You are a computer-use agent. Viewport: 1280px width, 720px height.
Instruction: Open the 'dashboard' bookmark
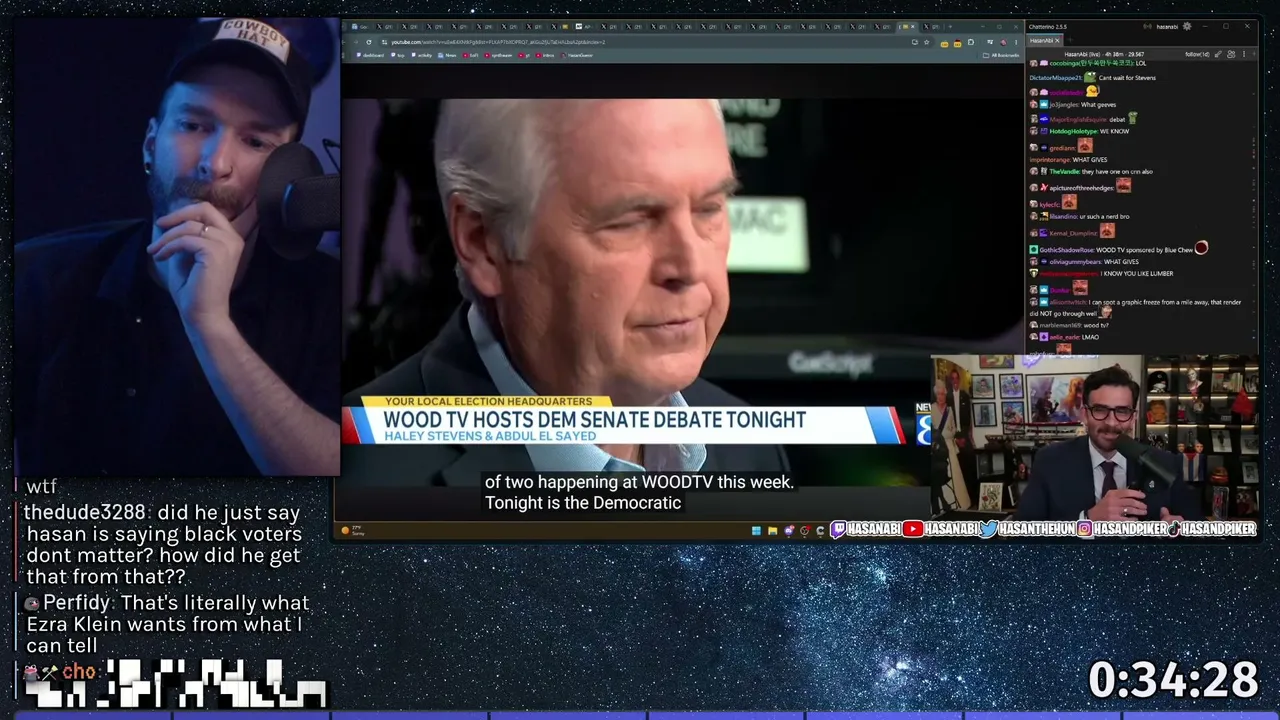(371, 55)
